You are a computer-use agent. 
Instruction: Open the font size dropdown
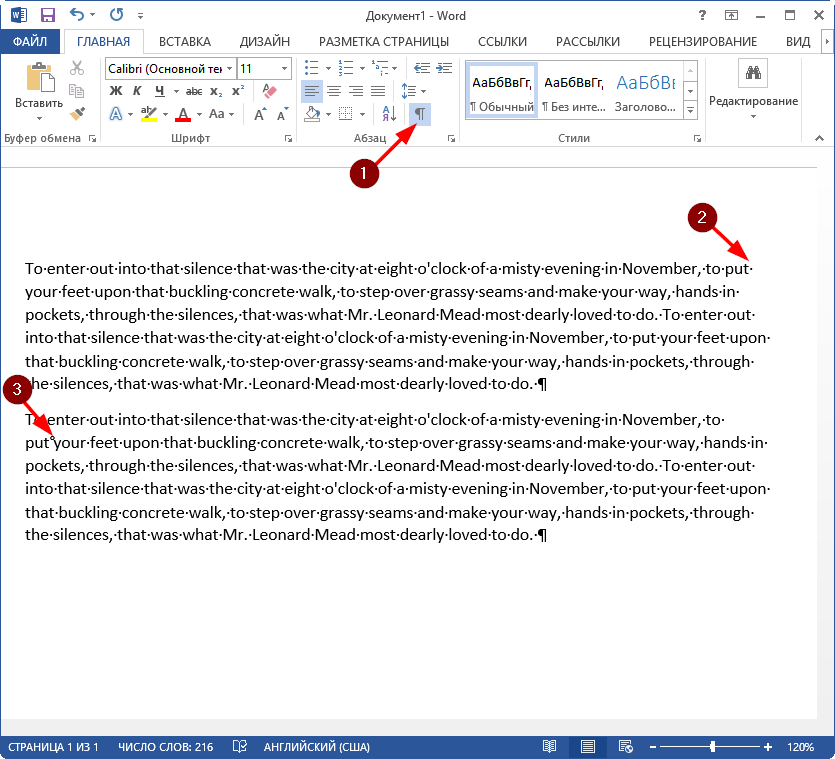point(284,68)
